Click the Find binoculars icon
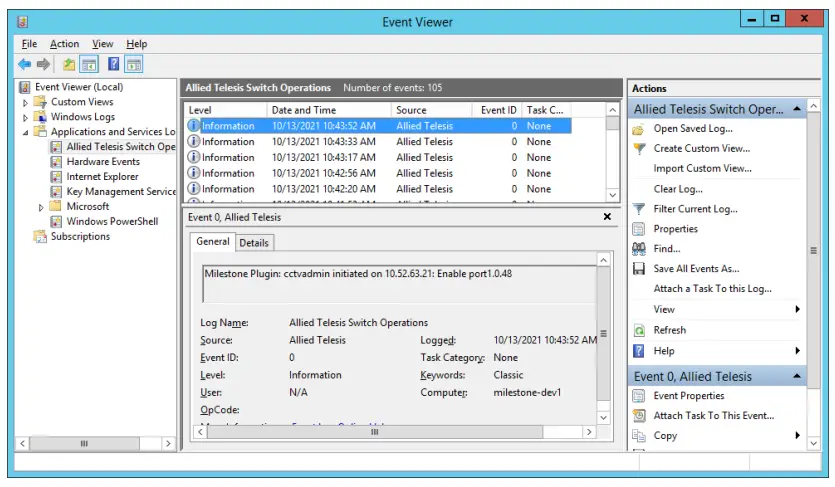This screenshot has width=835, height=487. coord(640,249)
